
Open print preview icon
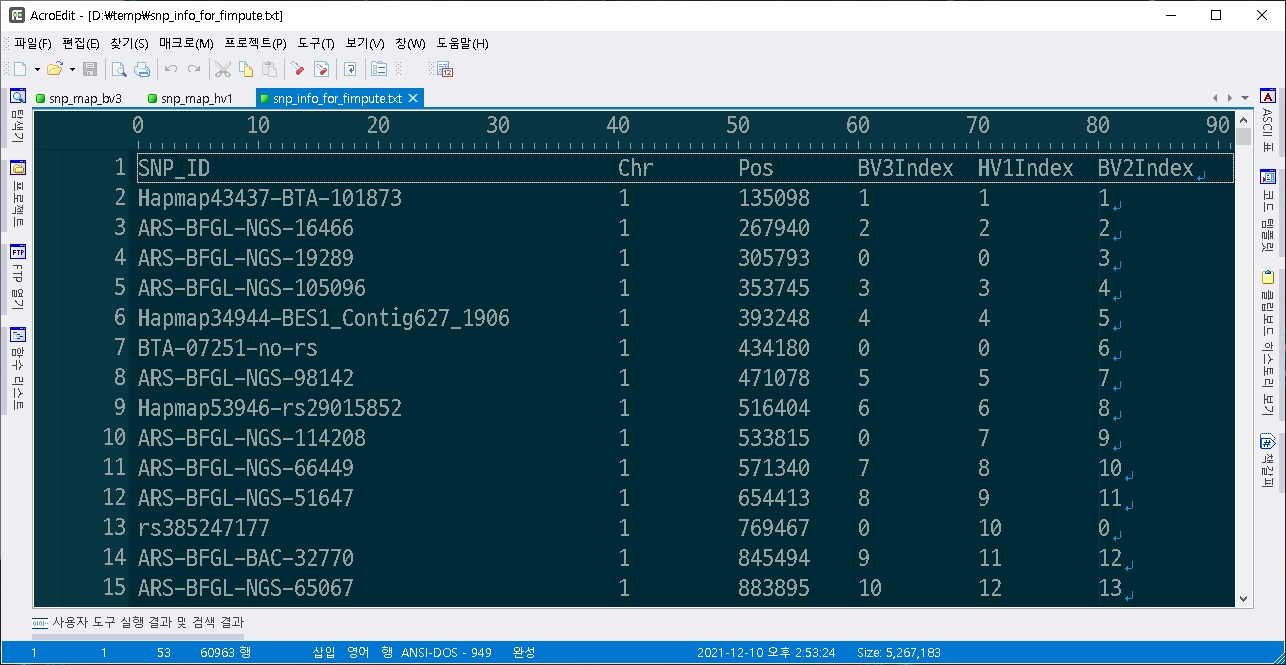[119, 69]
